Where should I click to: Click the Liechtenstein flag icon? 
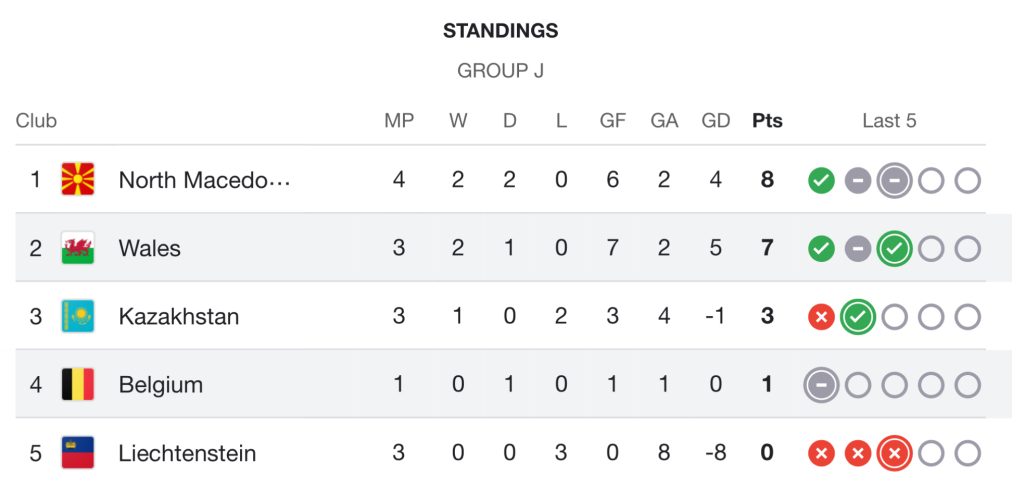point(78,453)
